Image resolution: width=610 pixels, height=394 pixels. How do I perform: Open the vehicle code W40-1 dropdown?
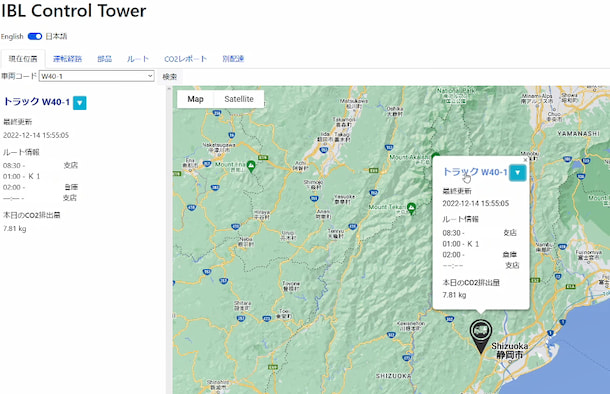pos(96,76)
